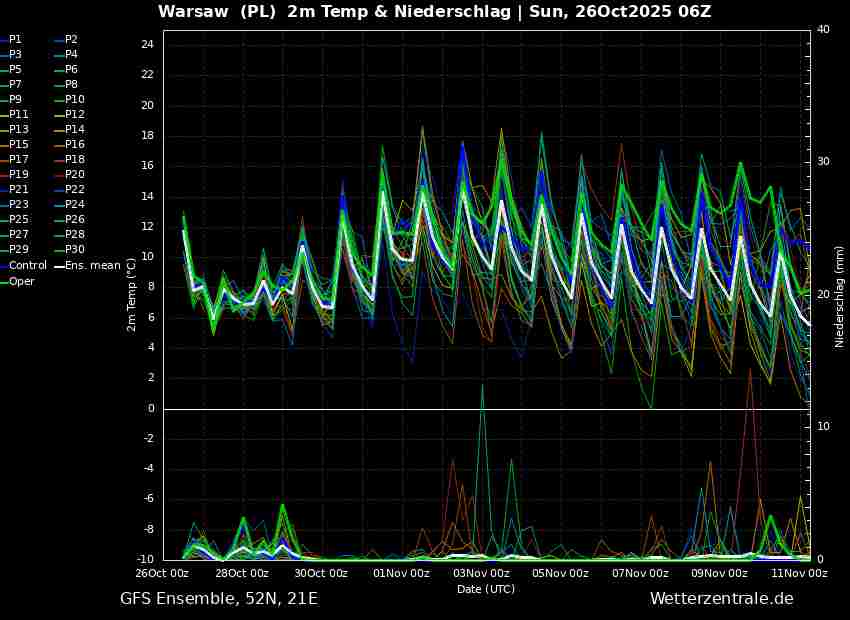The height and width of the screenshot is (620, 850).
Task: Select the 11Nov 00z date tick
Action: coord(800,573)
